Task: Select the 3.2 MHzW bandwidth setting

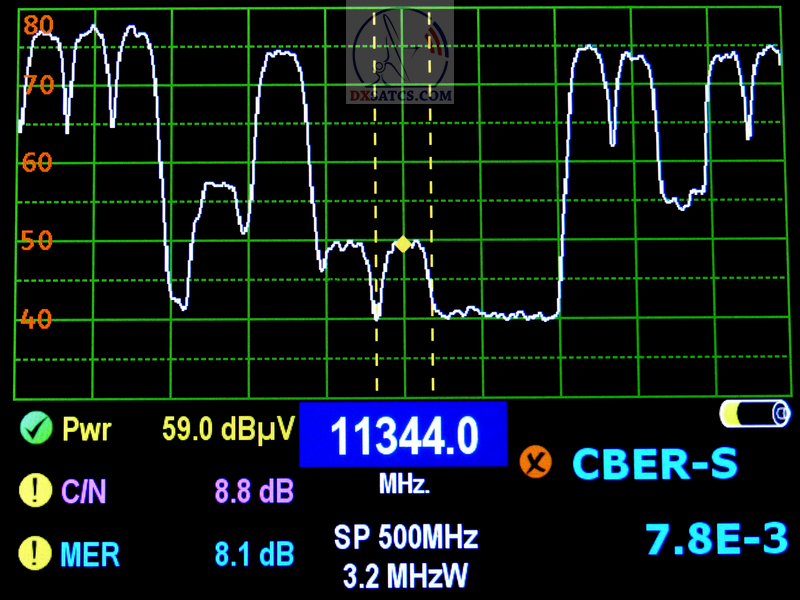Action: (405, 577)
